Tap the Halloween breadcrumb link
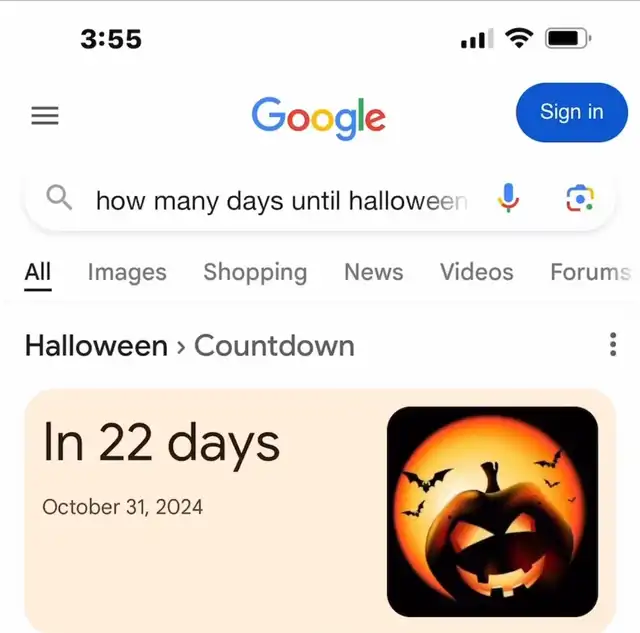The height and width of the screenshot is (633, 640). pyautogui.click(x=96, y=346)
